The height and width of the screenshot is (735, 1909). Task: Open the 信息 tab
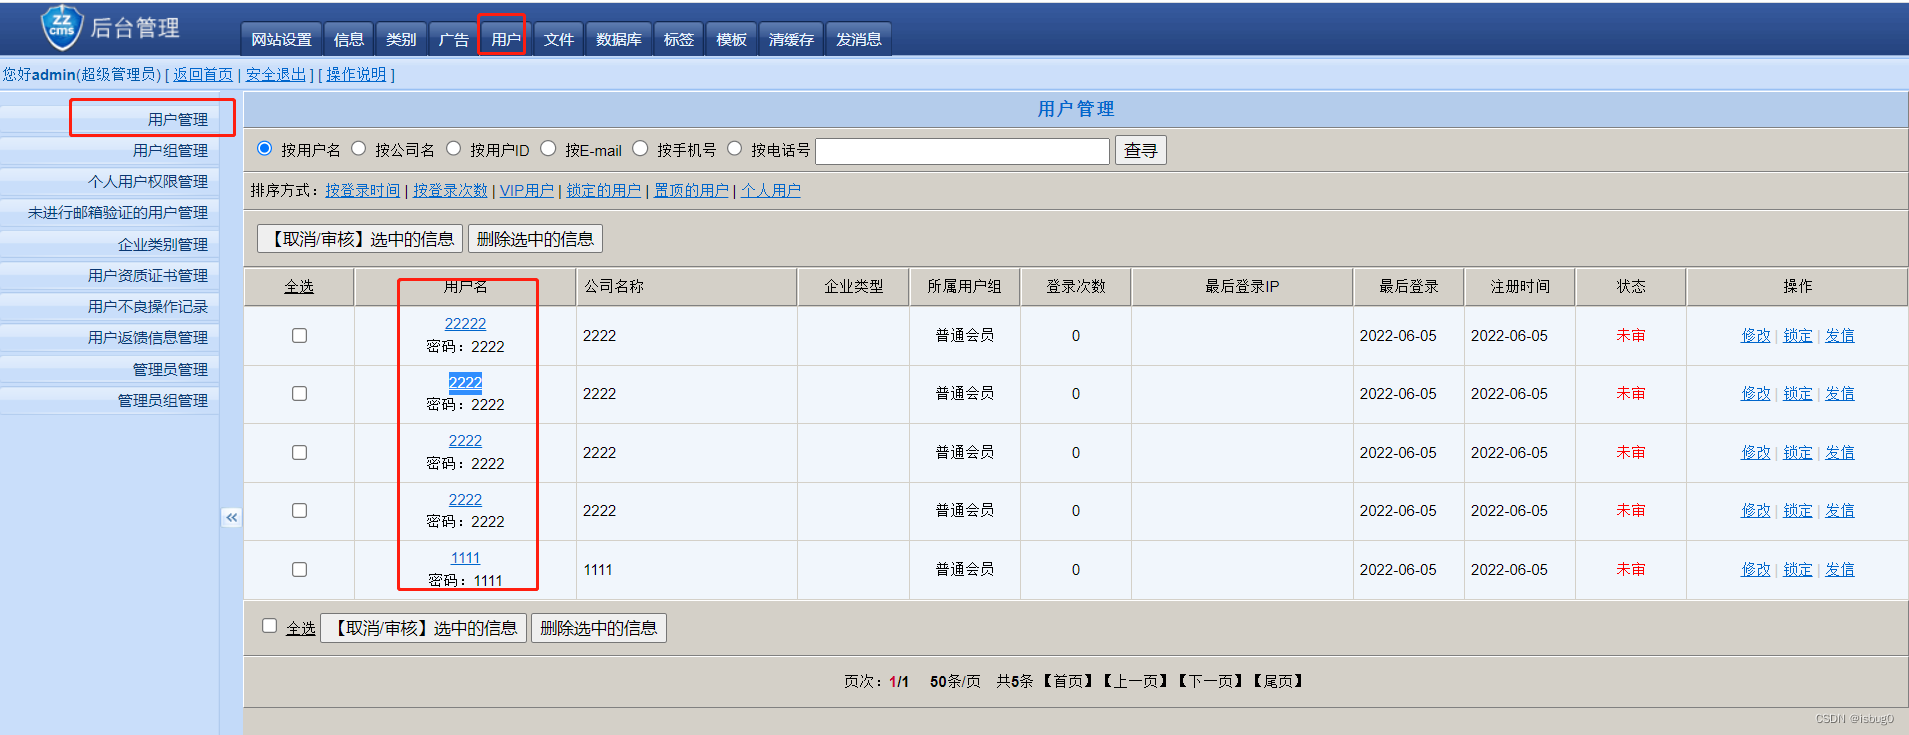point(349,39)
